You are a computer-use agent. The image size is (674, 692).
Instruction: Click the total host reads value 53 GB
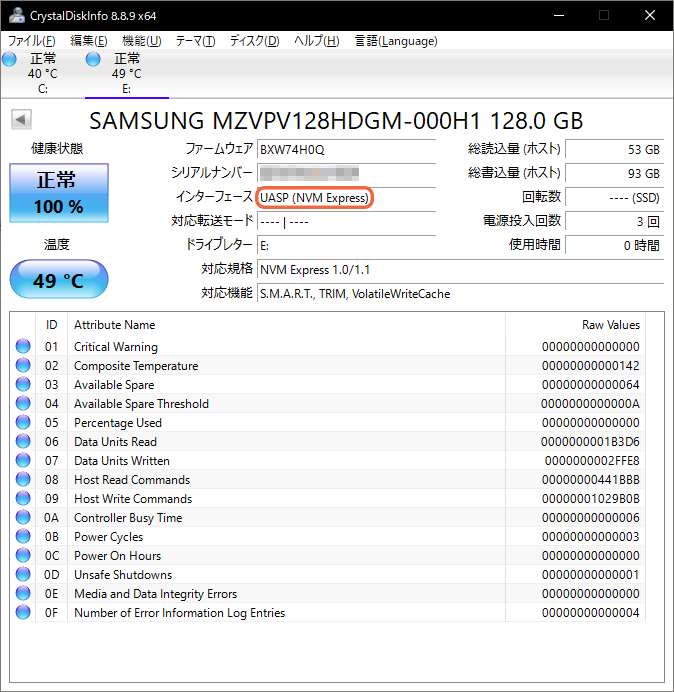click(x=614, y=149)
